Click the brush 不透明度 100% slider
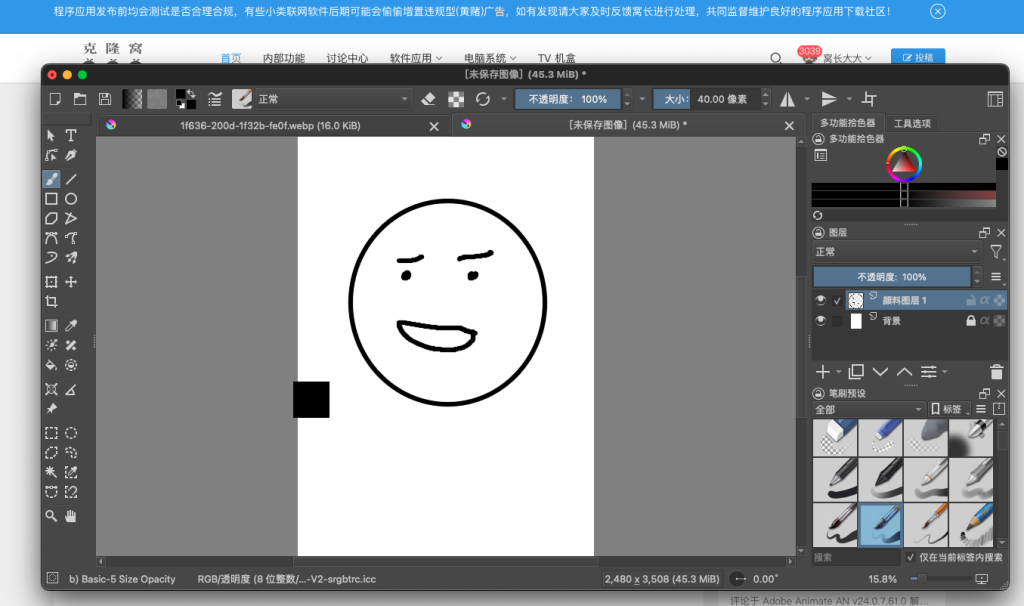The image size is (1024, 606). [x=568, y=99]
